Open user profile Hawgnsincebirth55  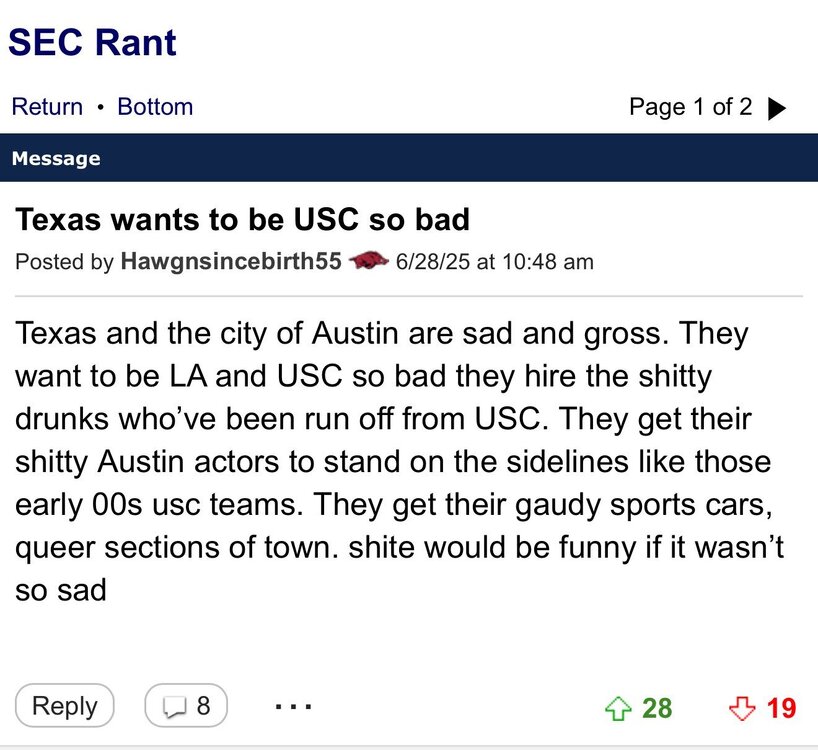(231, 262)
